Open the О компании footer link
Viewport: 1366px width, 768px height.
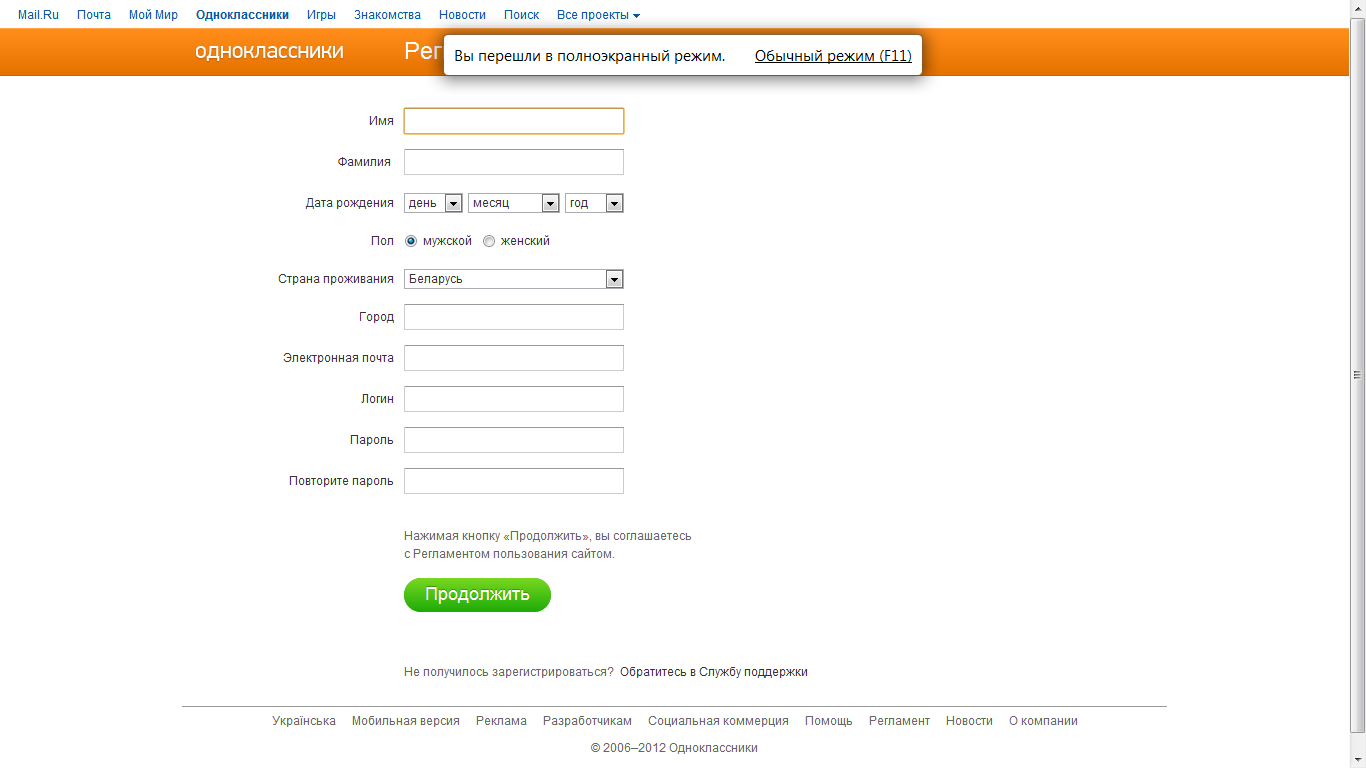[x=1043, y=721]
